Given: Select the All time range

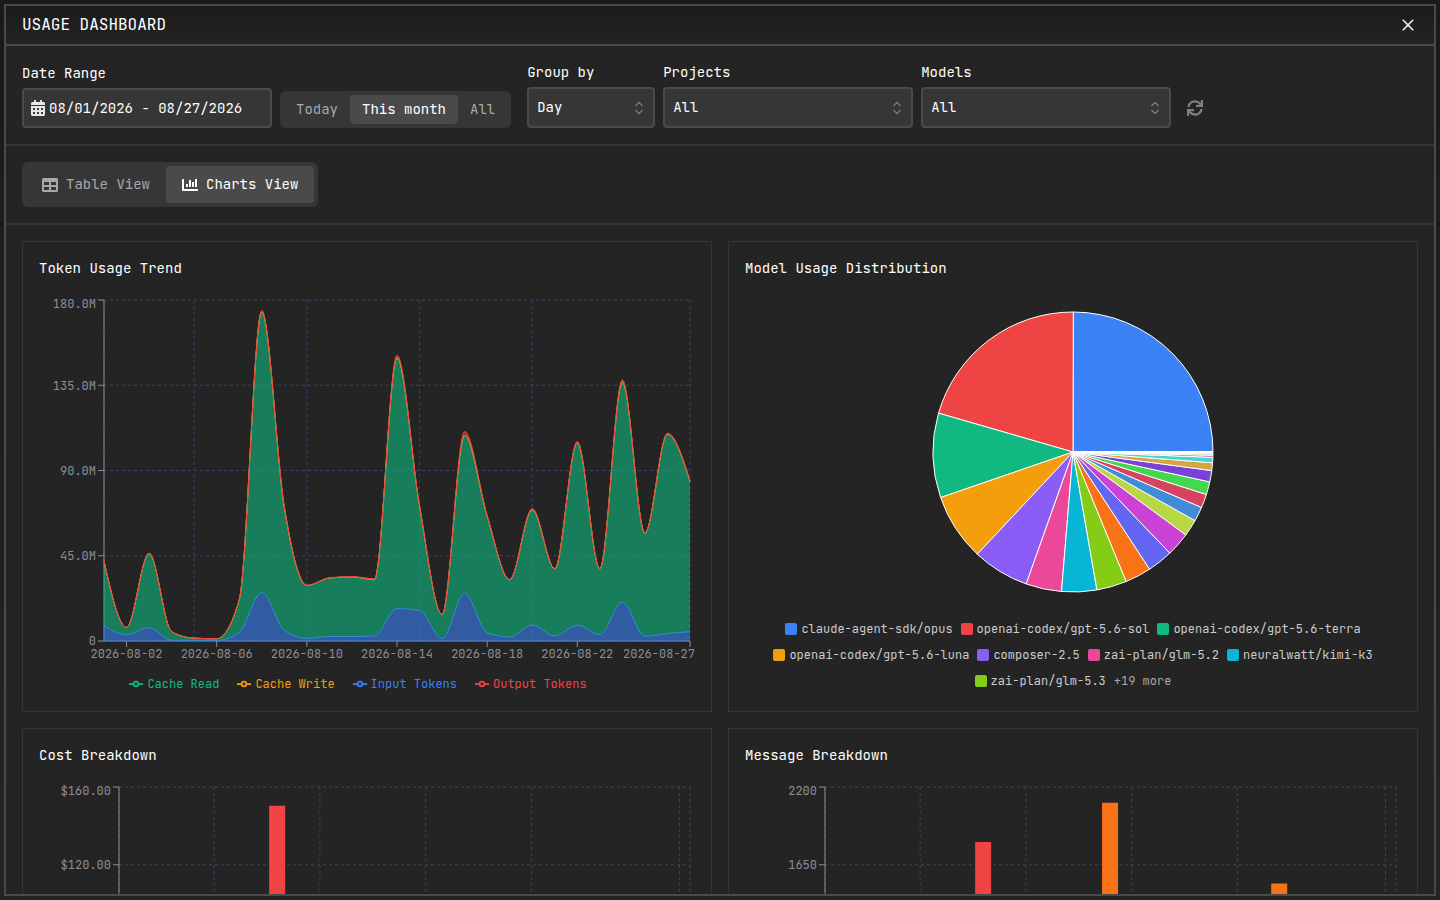Looking at the screenshot, I should [483, 109].
